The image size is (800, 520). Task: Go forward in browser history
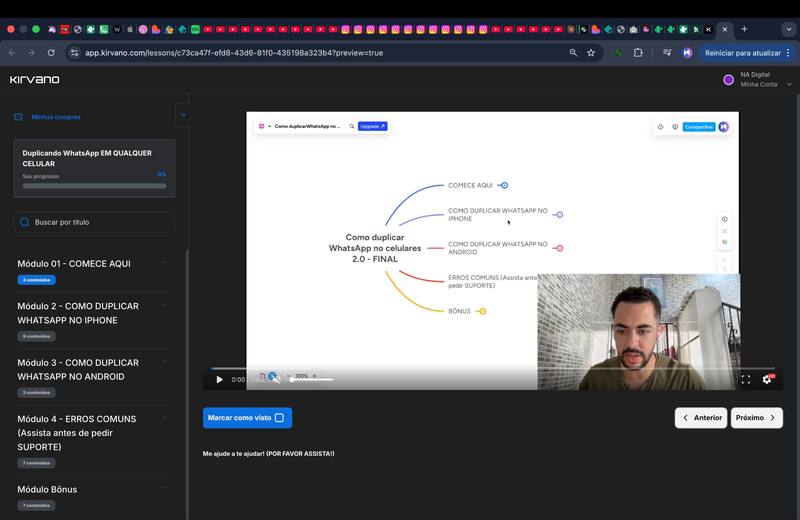click(x=32, y=53)
